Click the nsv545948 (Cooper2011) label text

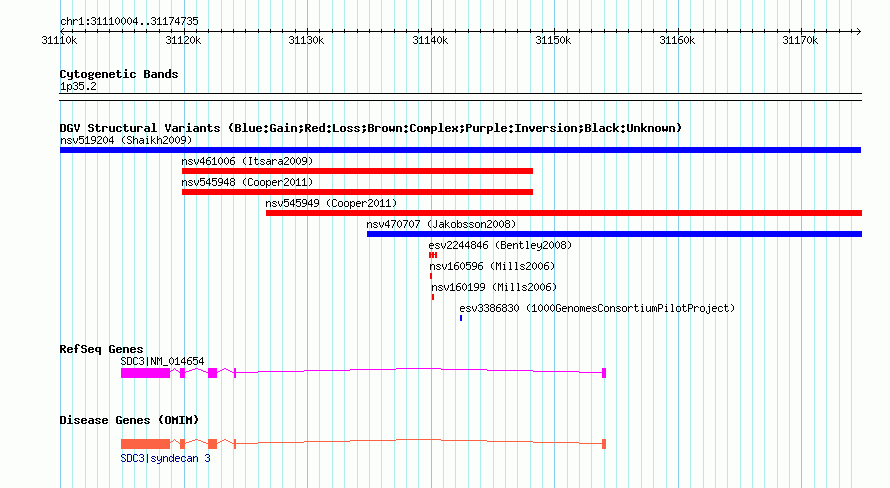[247, 182]
